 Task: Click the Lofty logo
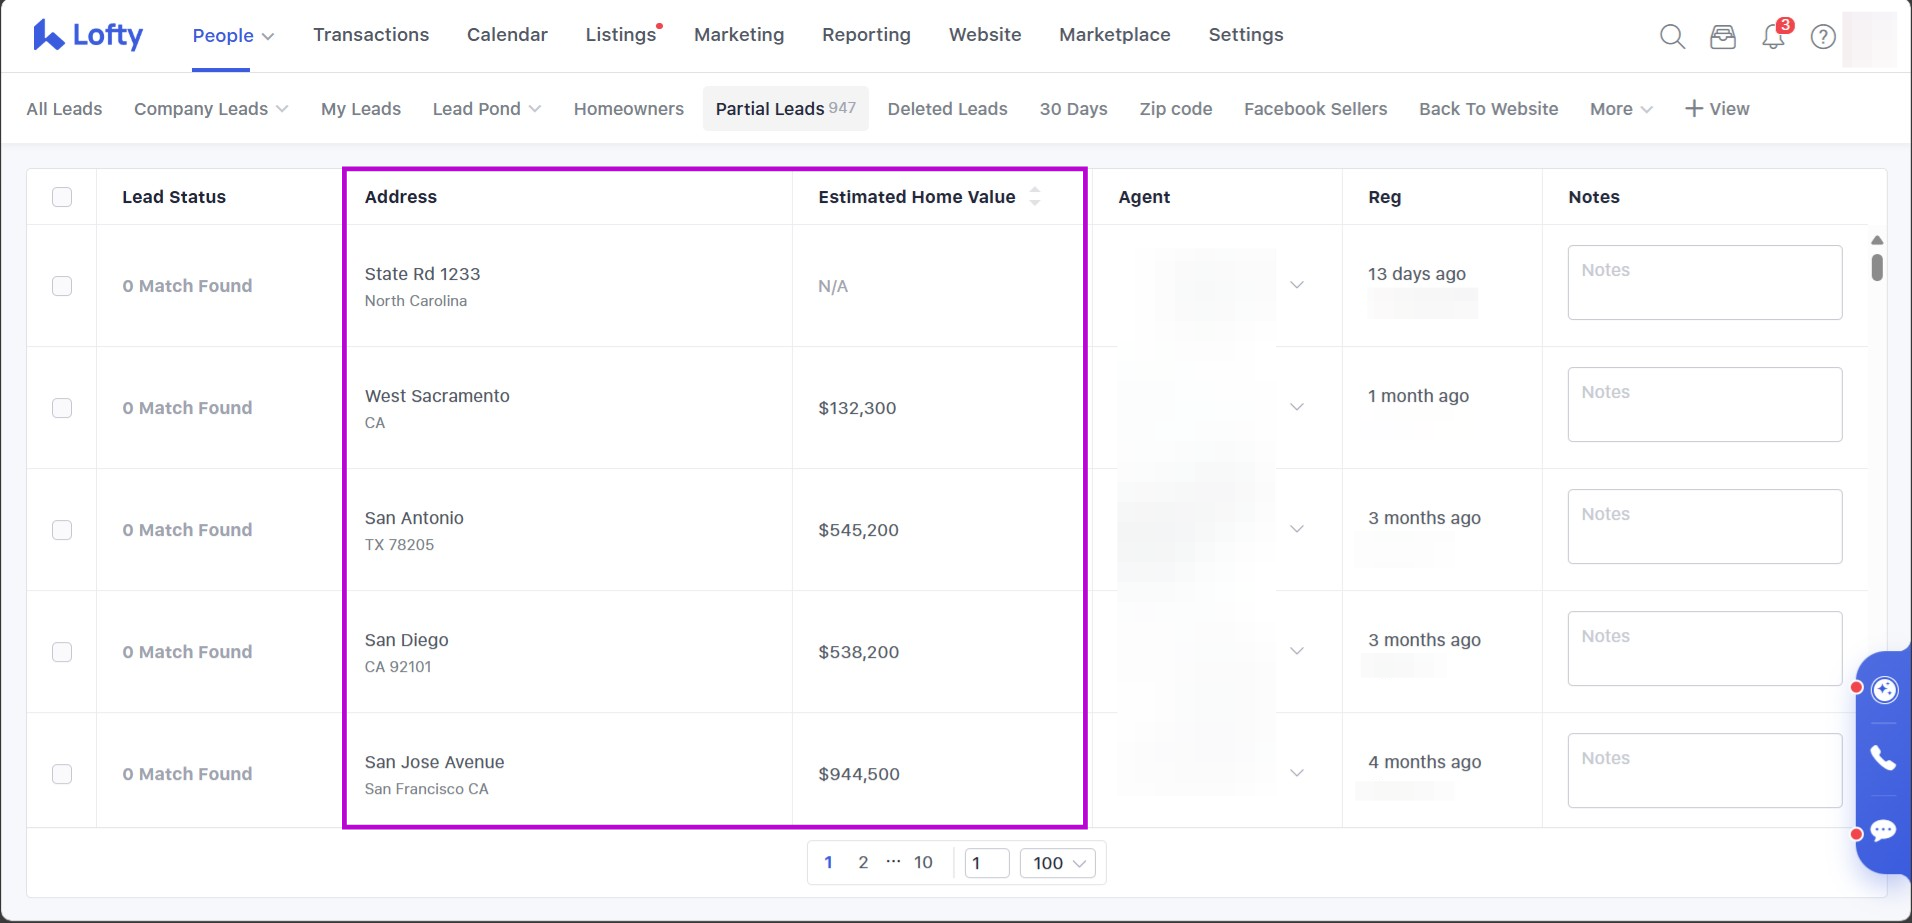click(x=88, y=35)
